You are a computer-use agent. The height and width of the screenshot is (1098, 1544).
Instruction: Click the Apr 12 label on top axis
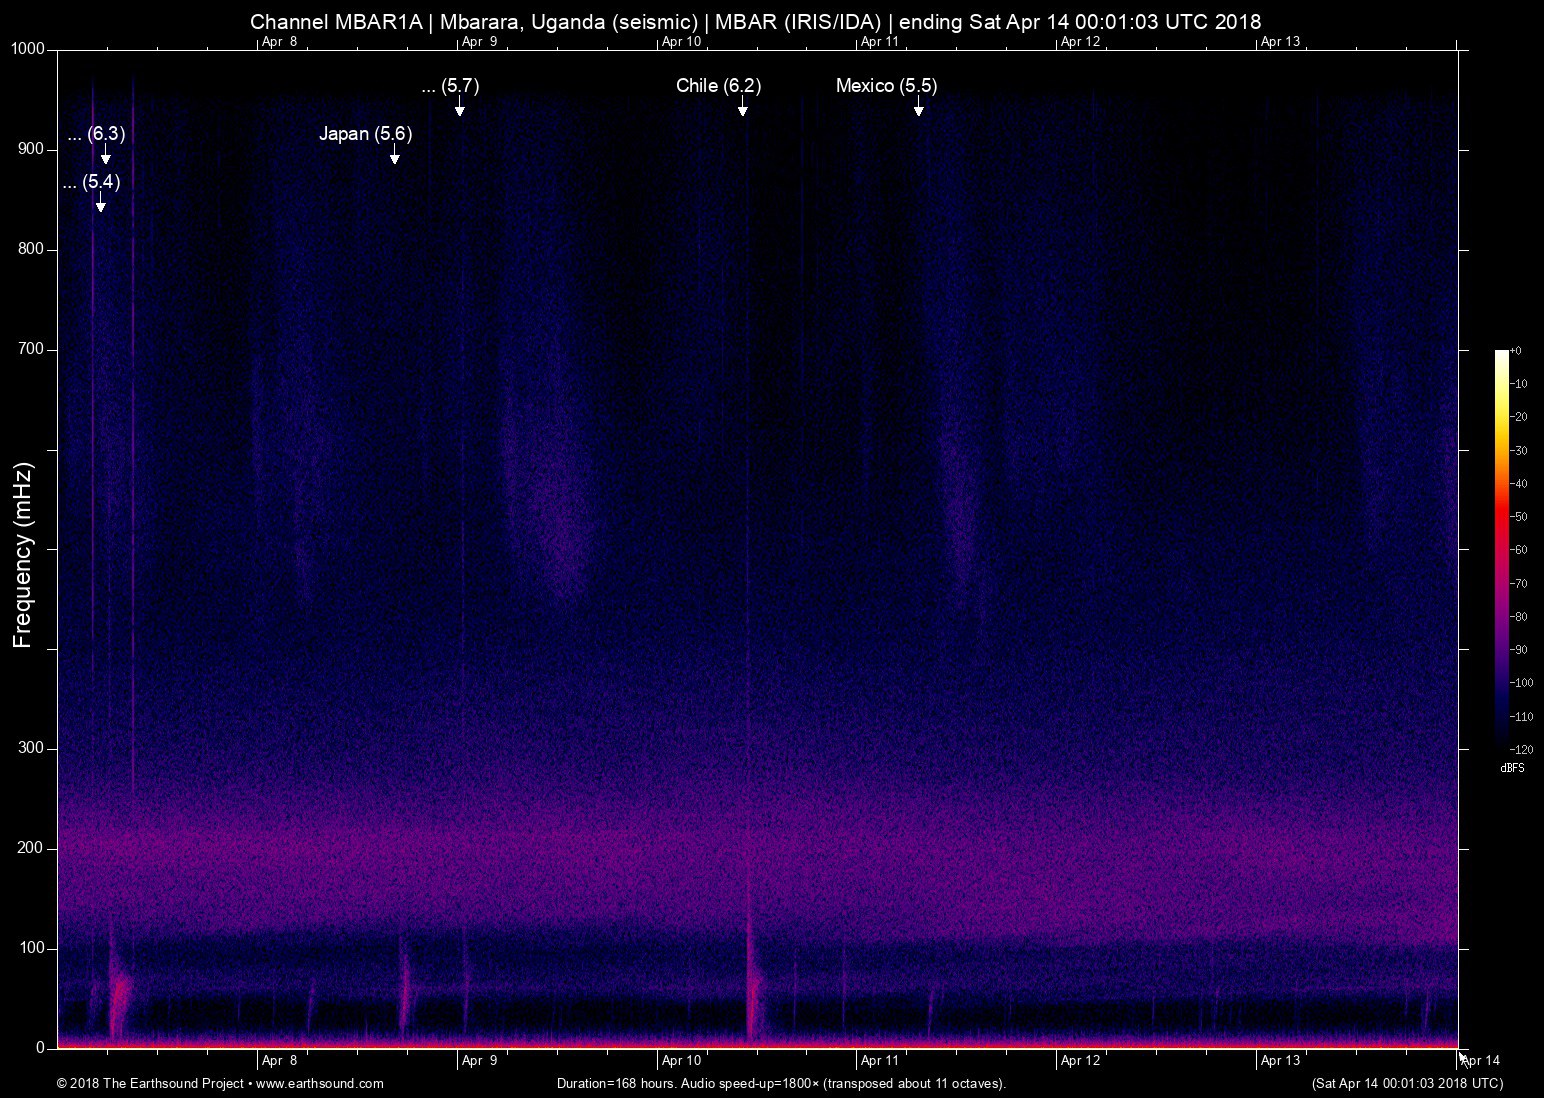1080,41
